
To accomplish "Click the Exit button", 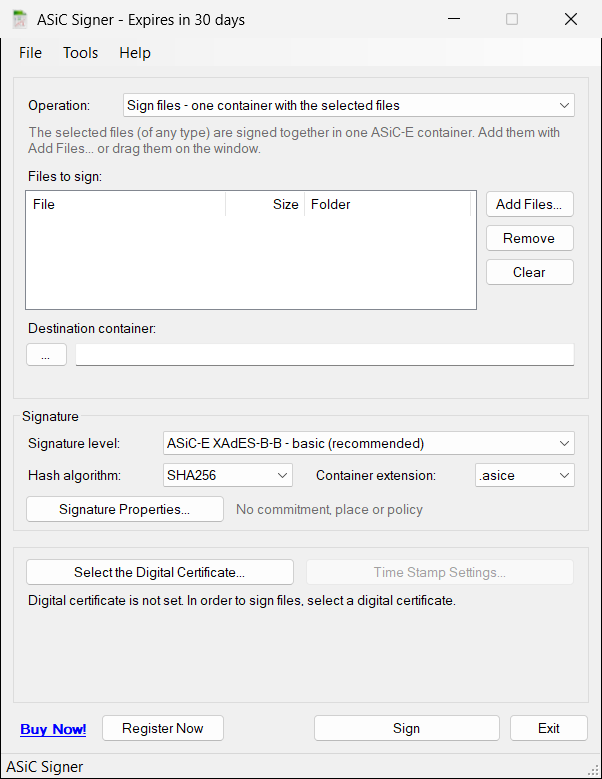I will [x=549, y=728].
